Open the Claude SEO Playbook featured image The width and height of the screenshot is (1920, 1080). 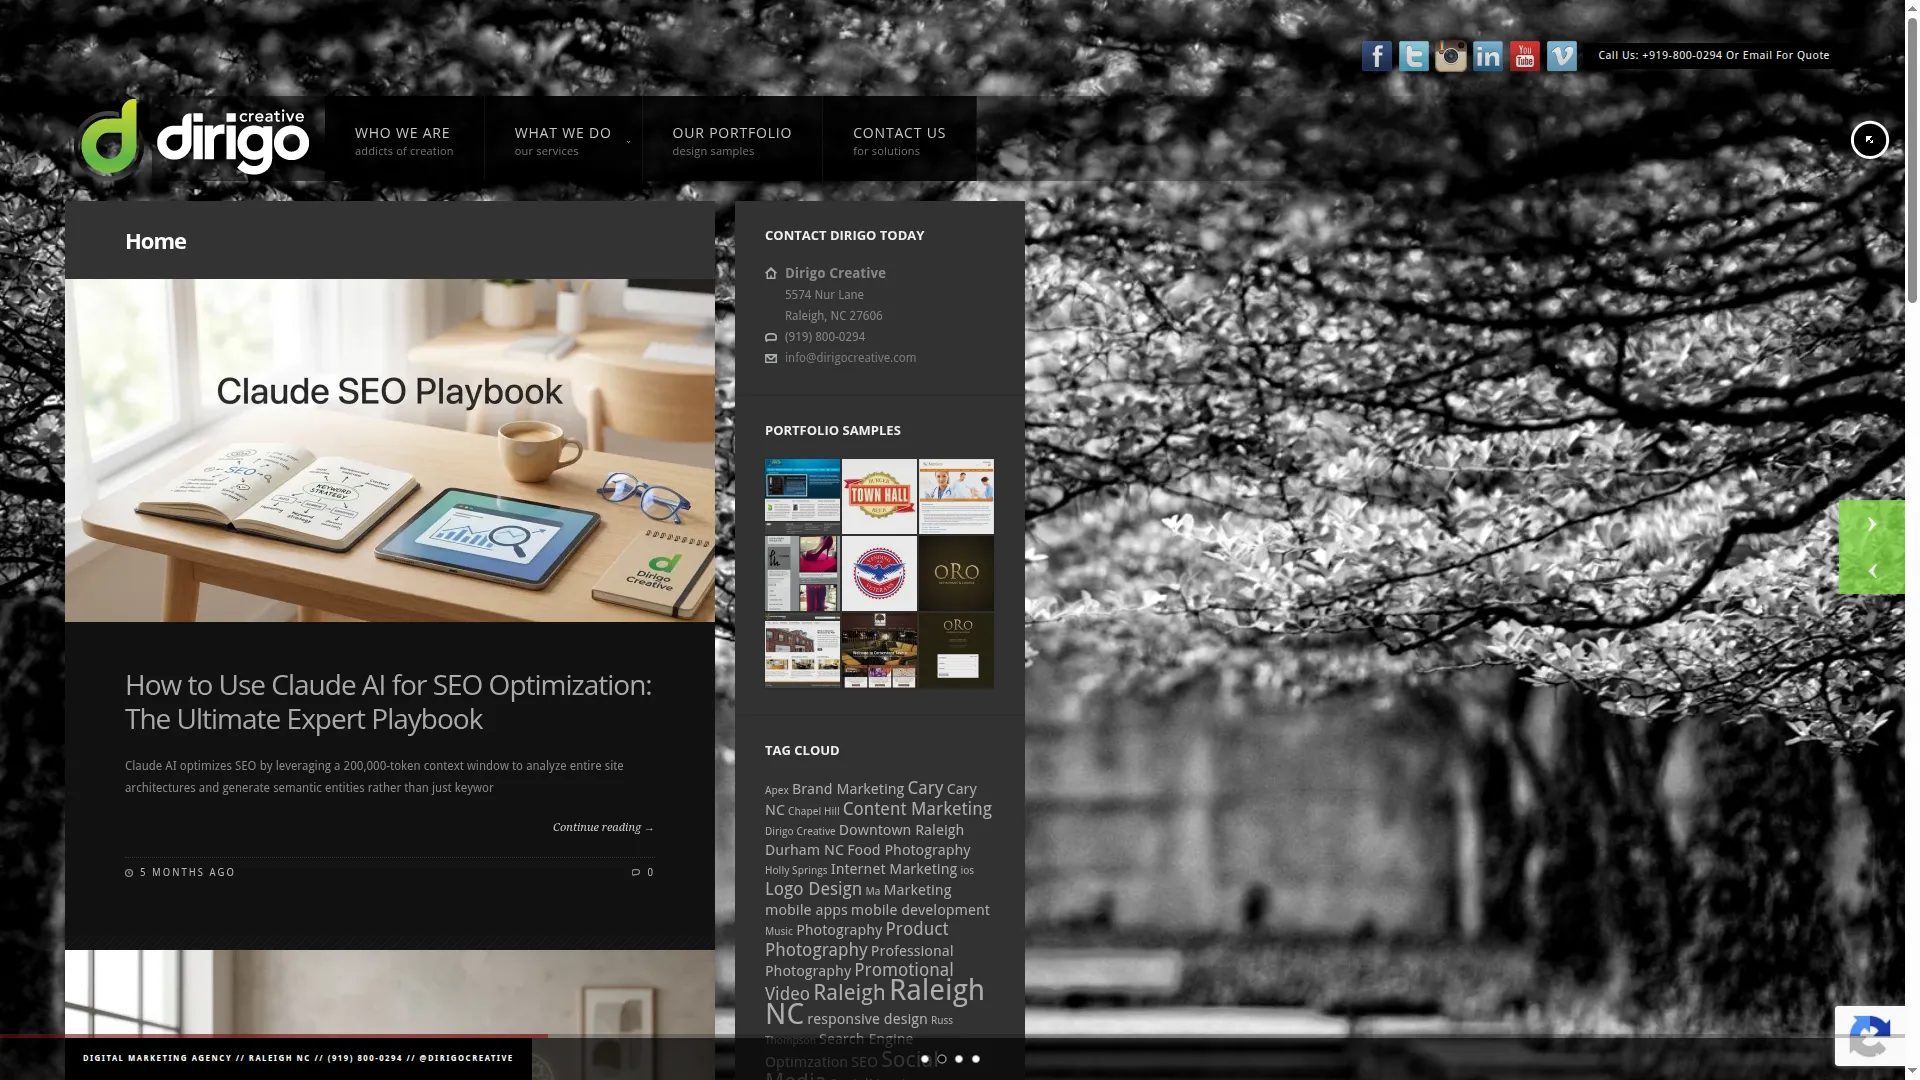[390, 450]
